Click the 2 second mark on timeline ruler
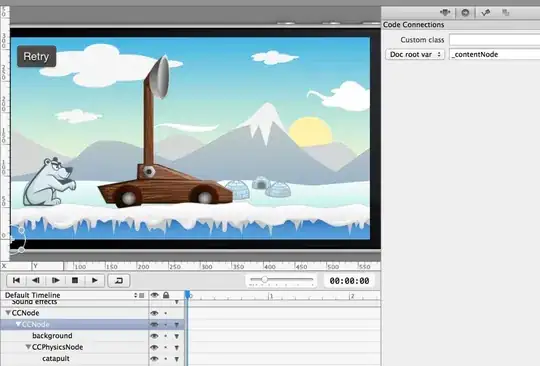Screen dimensions: 540x366 352,296
